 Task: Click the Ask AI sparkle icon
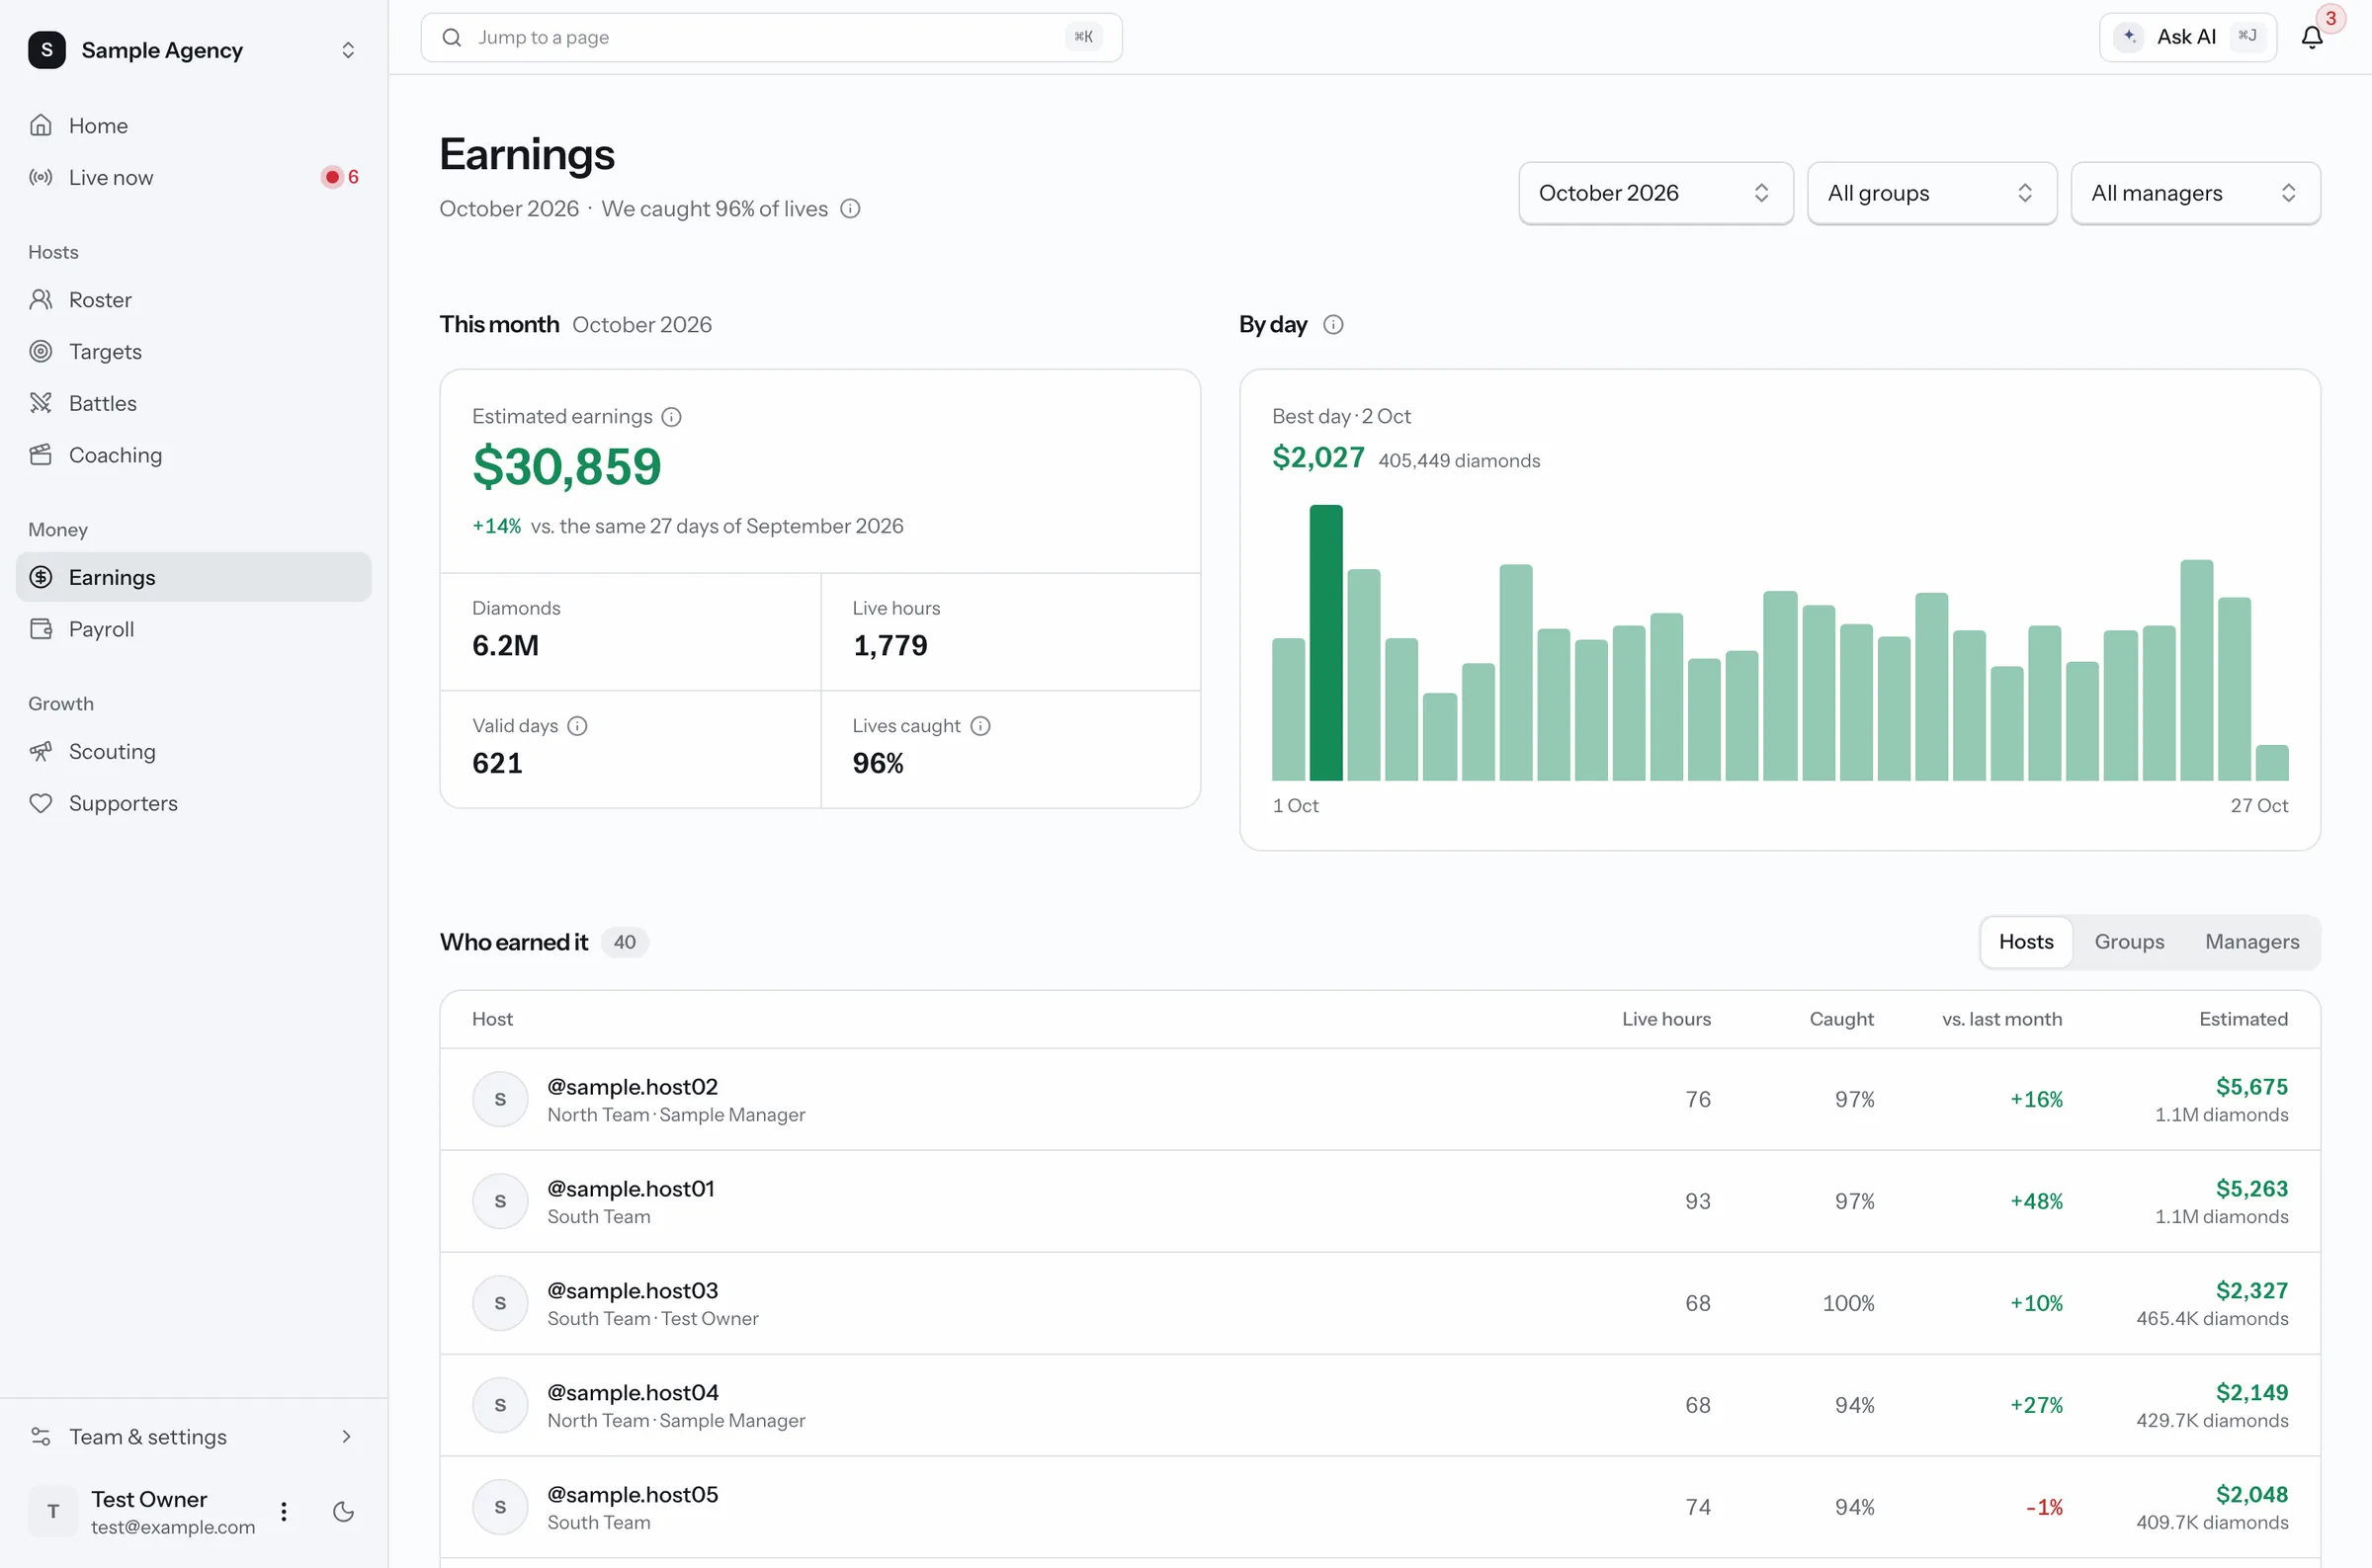[x=2129, y=37]
